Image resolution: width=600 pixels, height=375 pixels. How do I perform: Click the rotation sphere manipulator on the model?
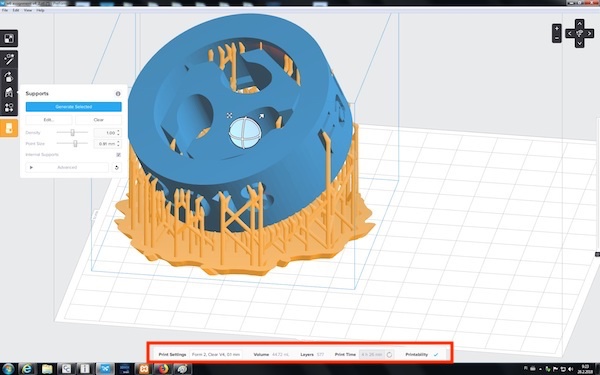(245, 133)
